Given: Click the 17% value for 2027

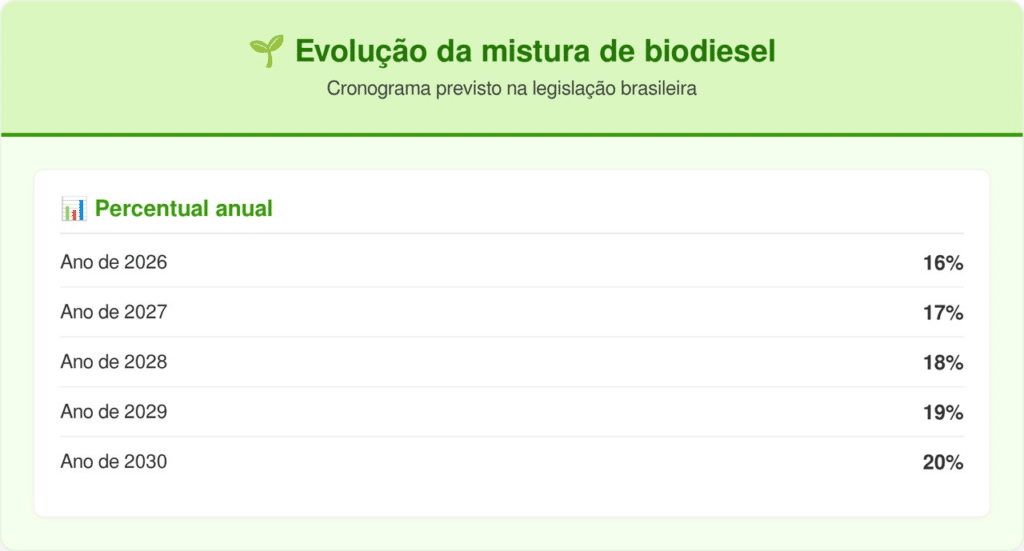Looking at the screenshot, I should (943, 313).
